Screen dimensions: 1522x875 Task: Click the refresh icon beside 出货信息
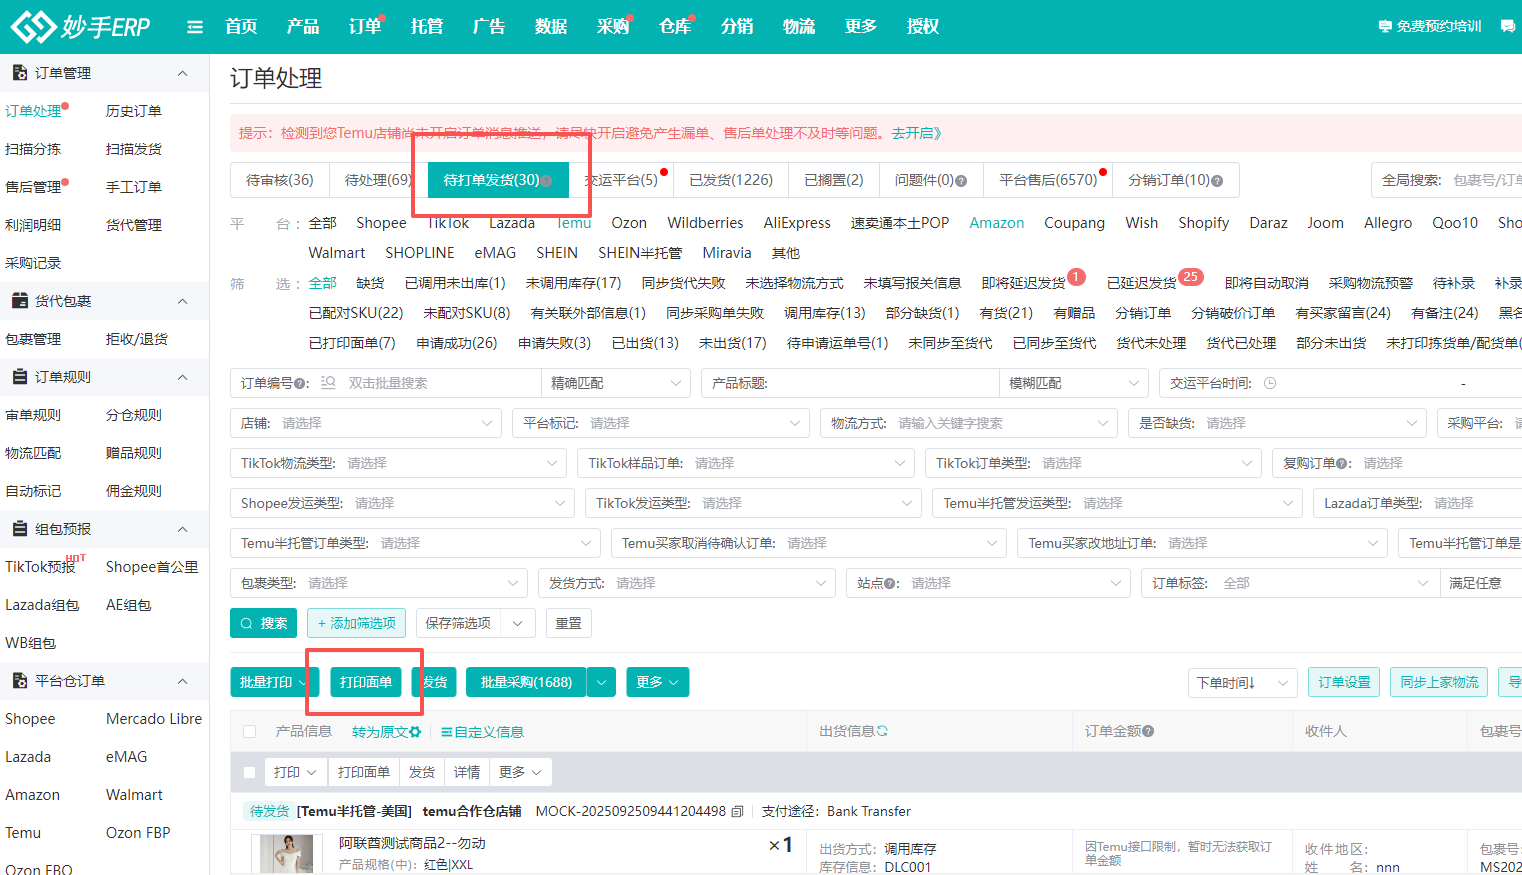[882, 731]
